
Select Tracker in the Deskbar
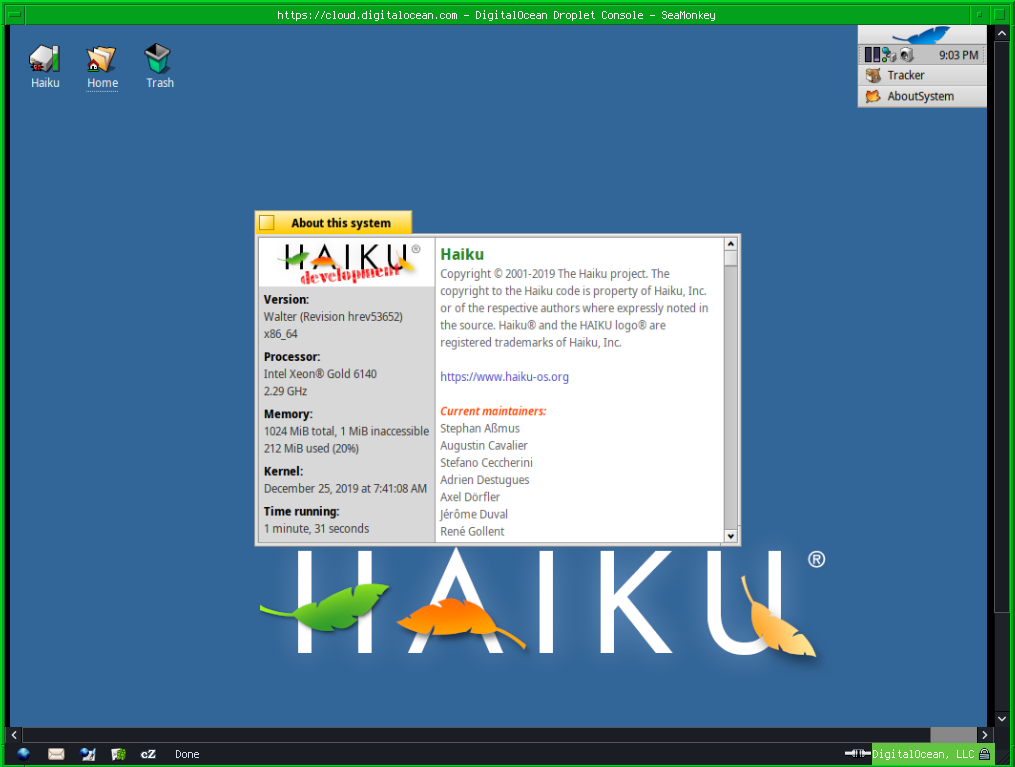coord(905,75)
